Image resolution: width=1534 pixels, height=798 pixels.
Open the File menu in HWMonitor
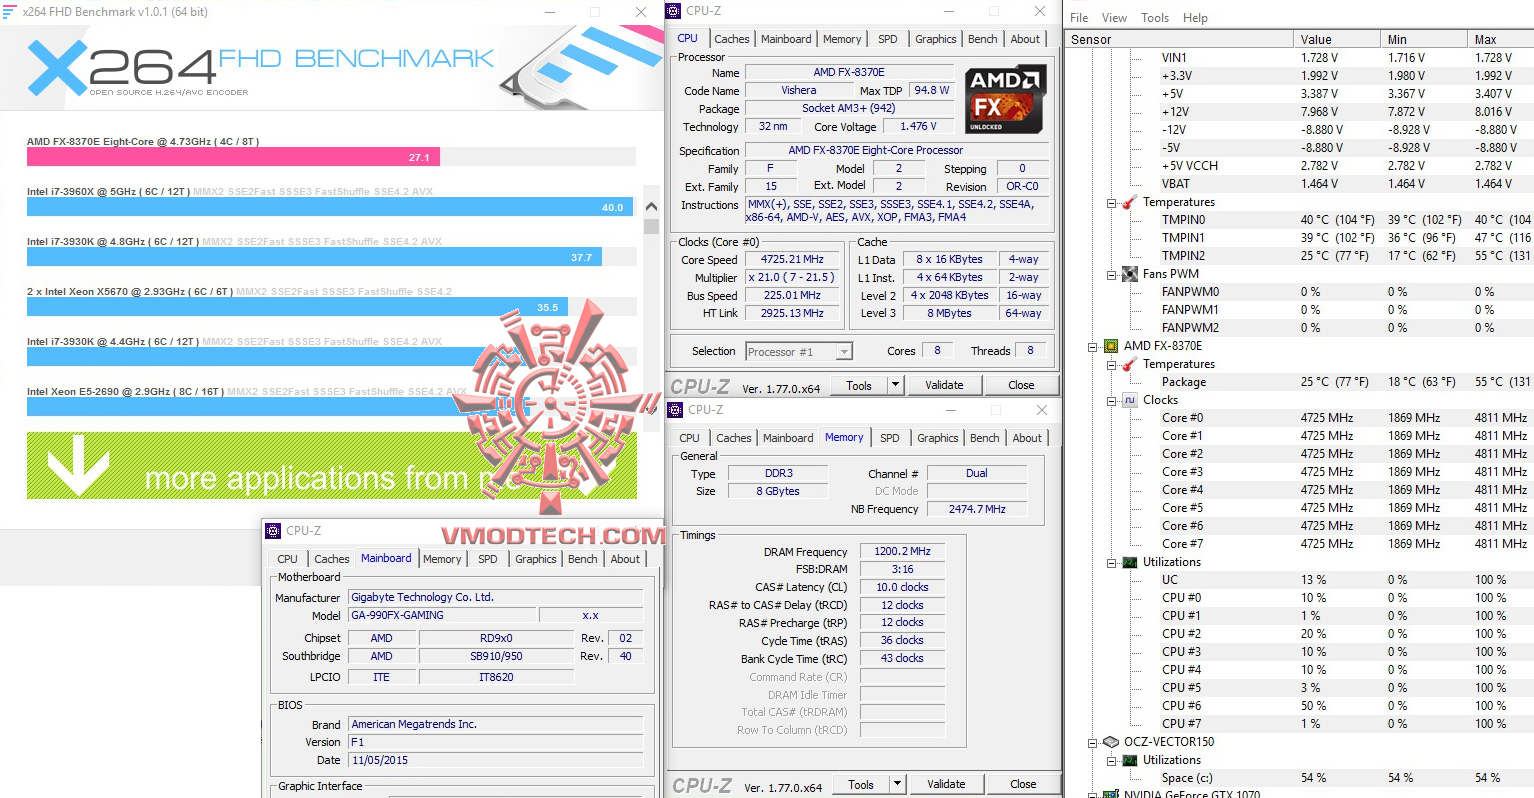tap(1079, 18)
